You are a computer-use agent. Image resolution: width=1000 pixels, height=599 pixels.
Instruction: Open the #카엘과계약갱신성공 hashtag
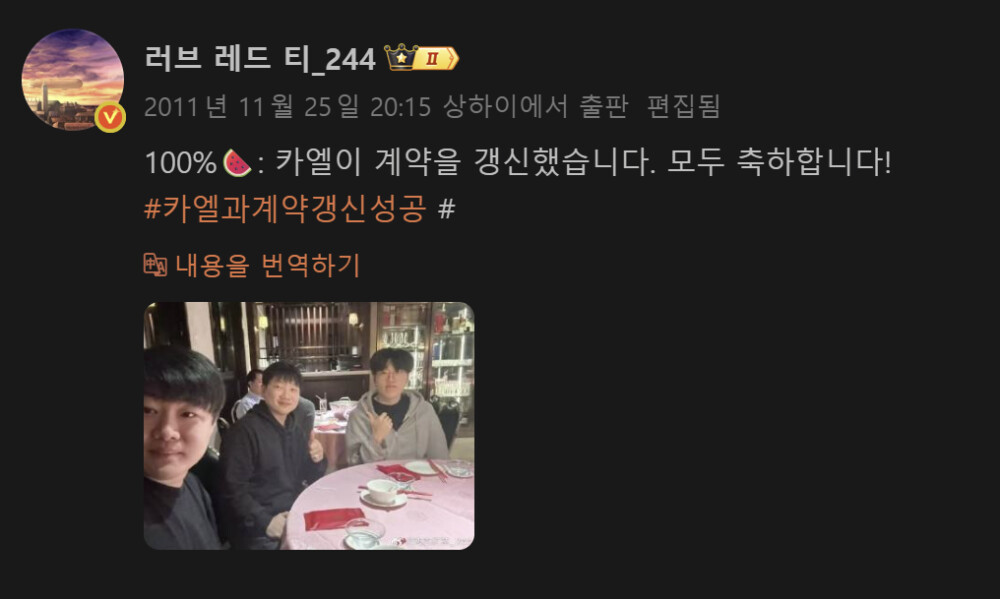(285, 208)
